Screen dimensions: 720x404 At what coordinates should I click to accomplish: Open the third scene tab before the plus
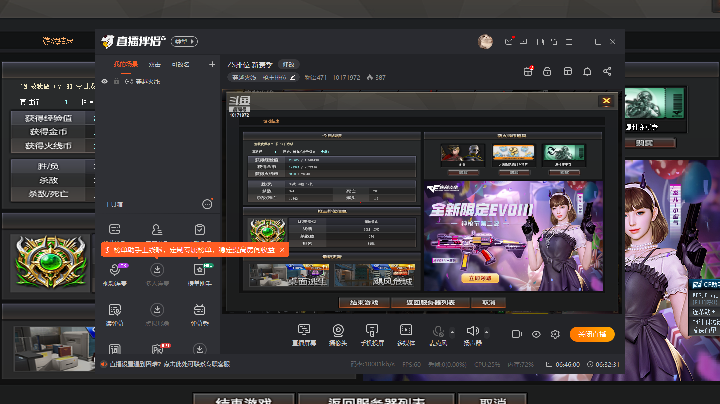(x=180, y=65)
